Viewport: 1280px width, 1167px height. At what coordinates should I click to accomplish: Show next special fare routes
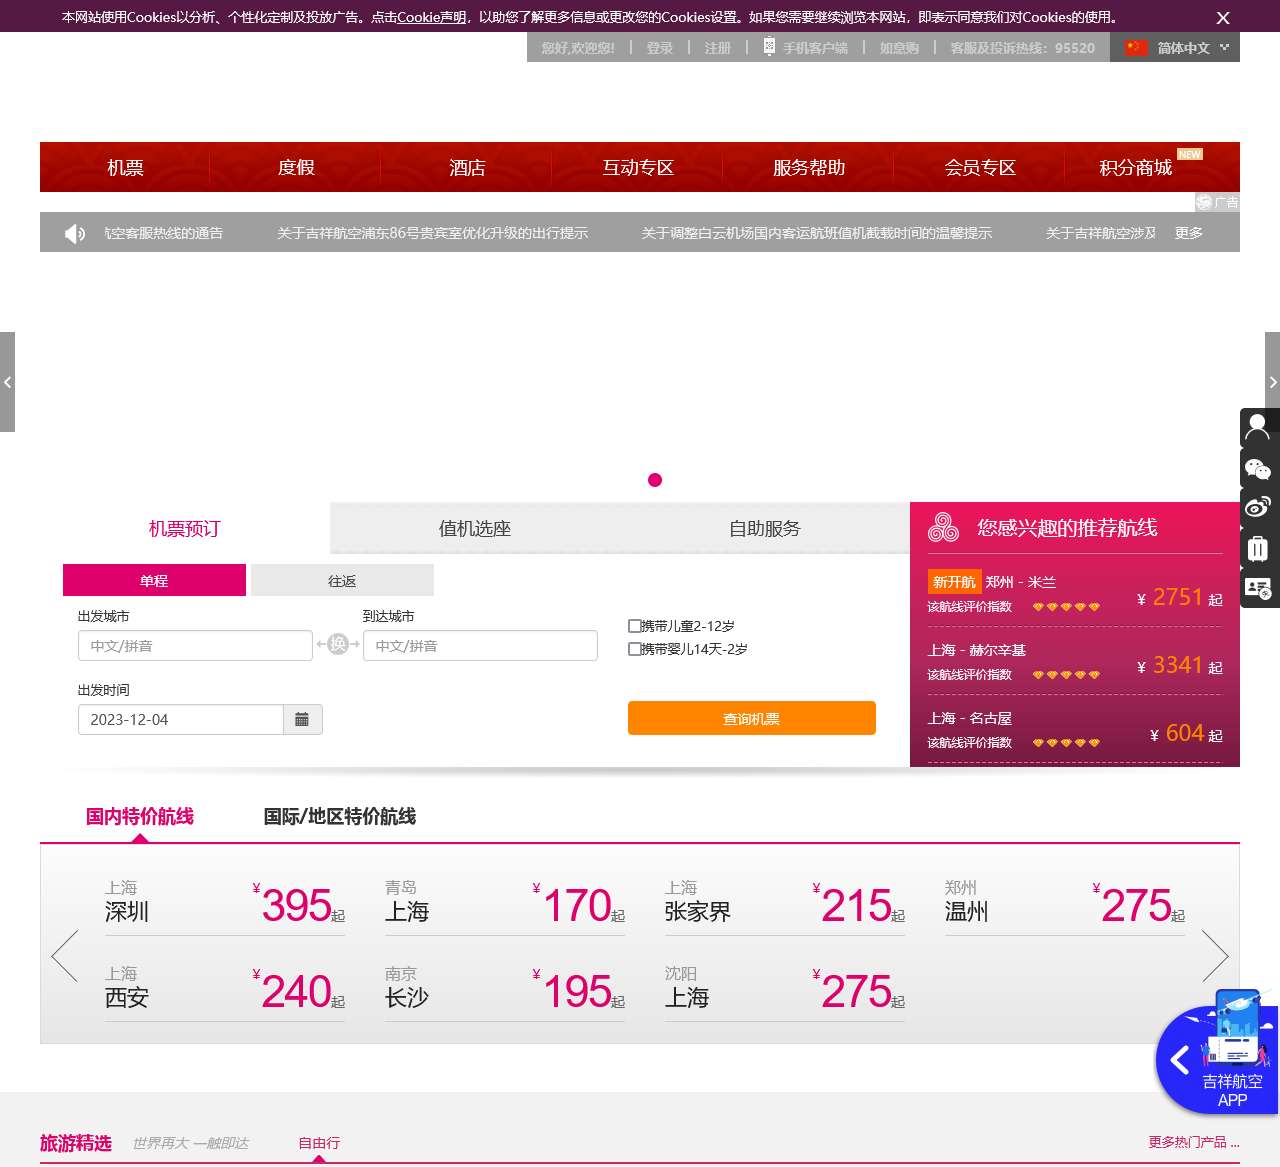click(1215, 956)
